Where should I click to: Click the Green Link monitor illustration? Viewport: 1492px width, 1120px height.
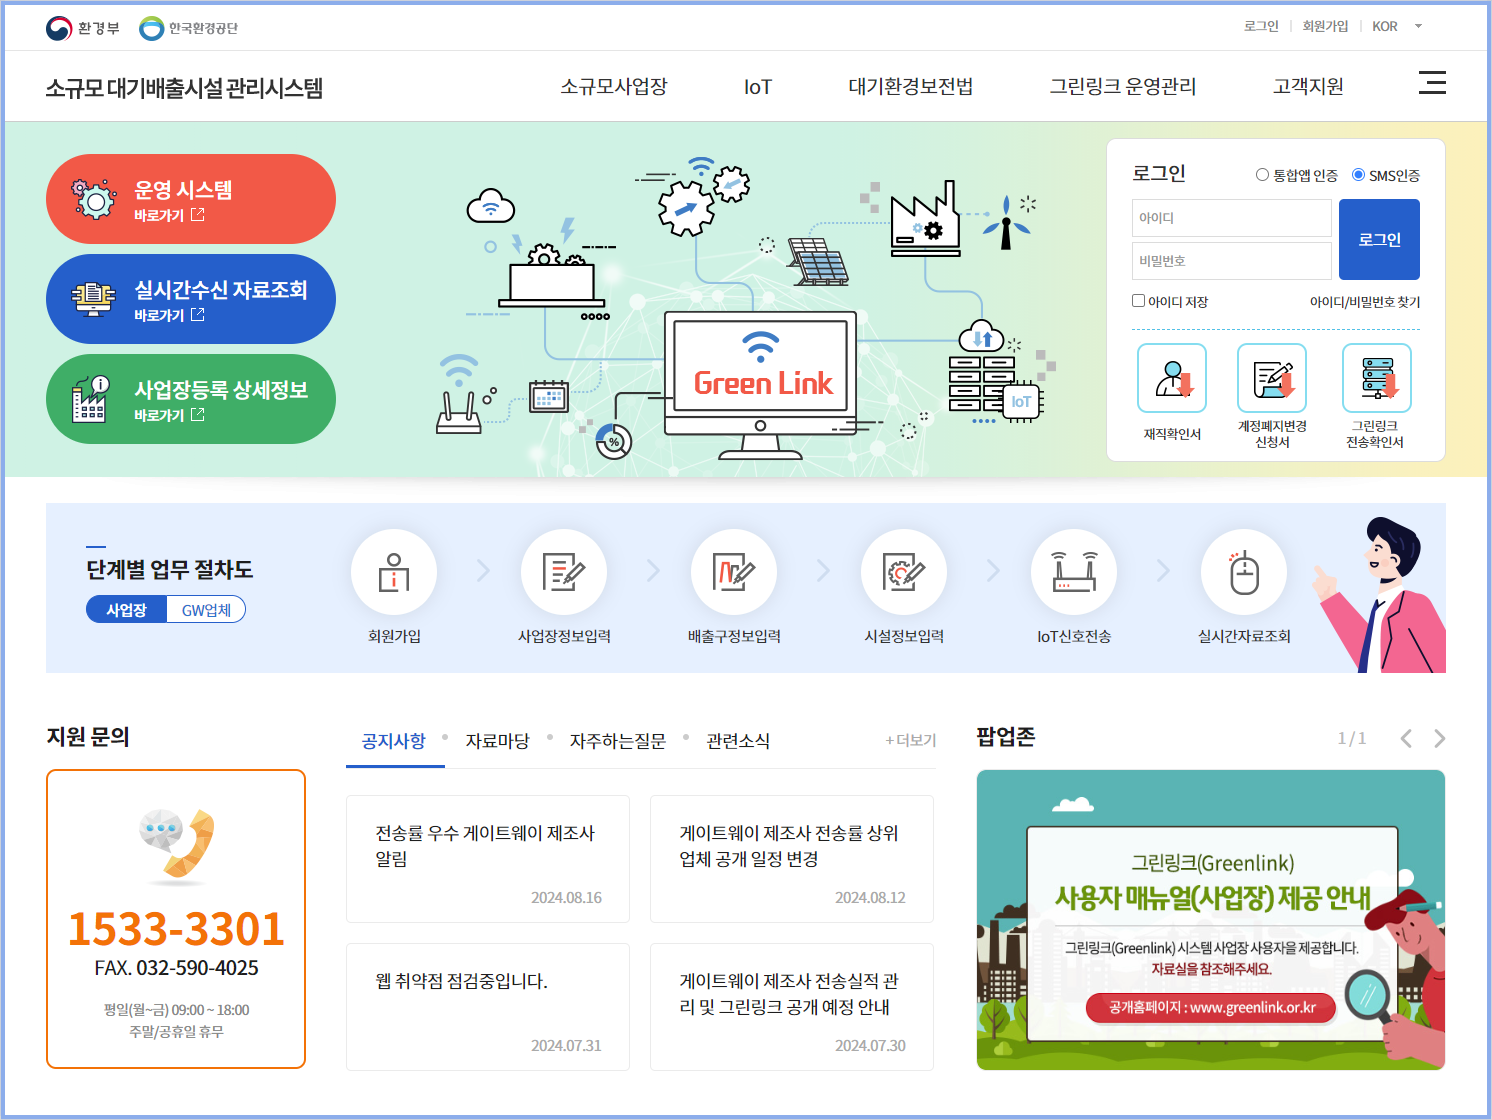761,385
